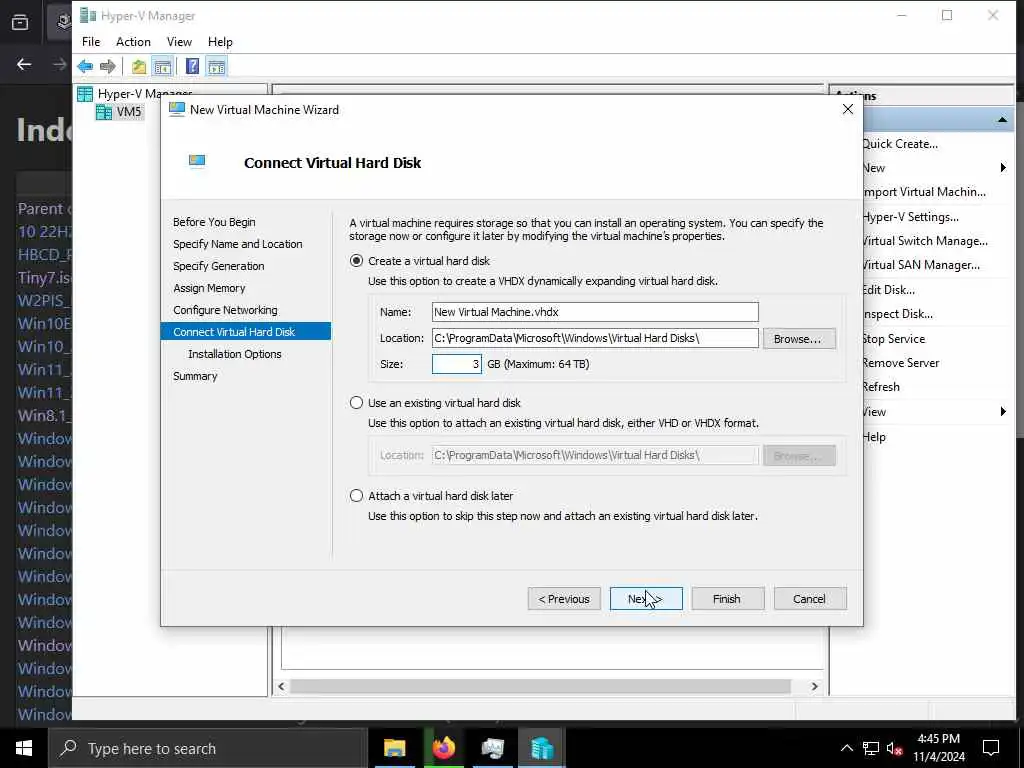The height and width of the screenshot is (768, 1024).
Task: Open the Hyper-V Manager taskbar icon
Action: (x=541, y=748)
